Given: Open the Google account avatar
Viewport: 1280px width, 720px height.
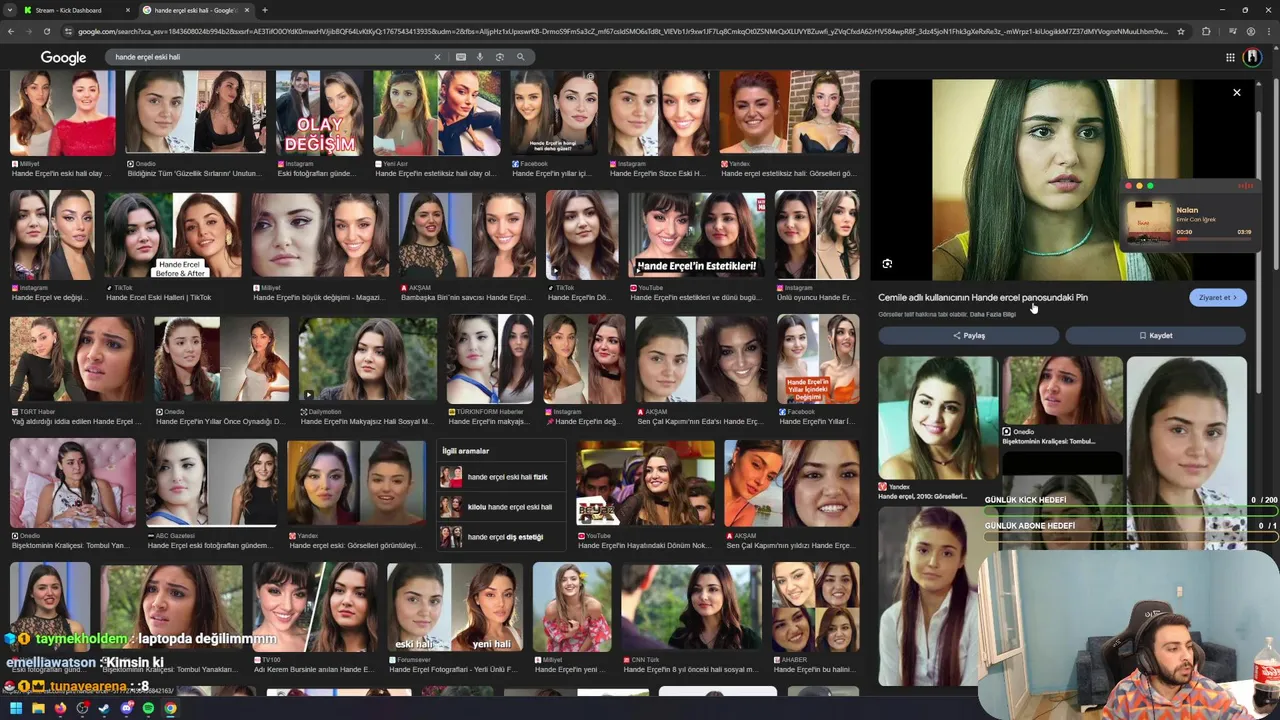Looking at the screenshot, I should [x=1252, y=57].
